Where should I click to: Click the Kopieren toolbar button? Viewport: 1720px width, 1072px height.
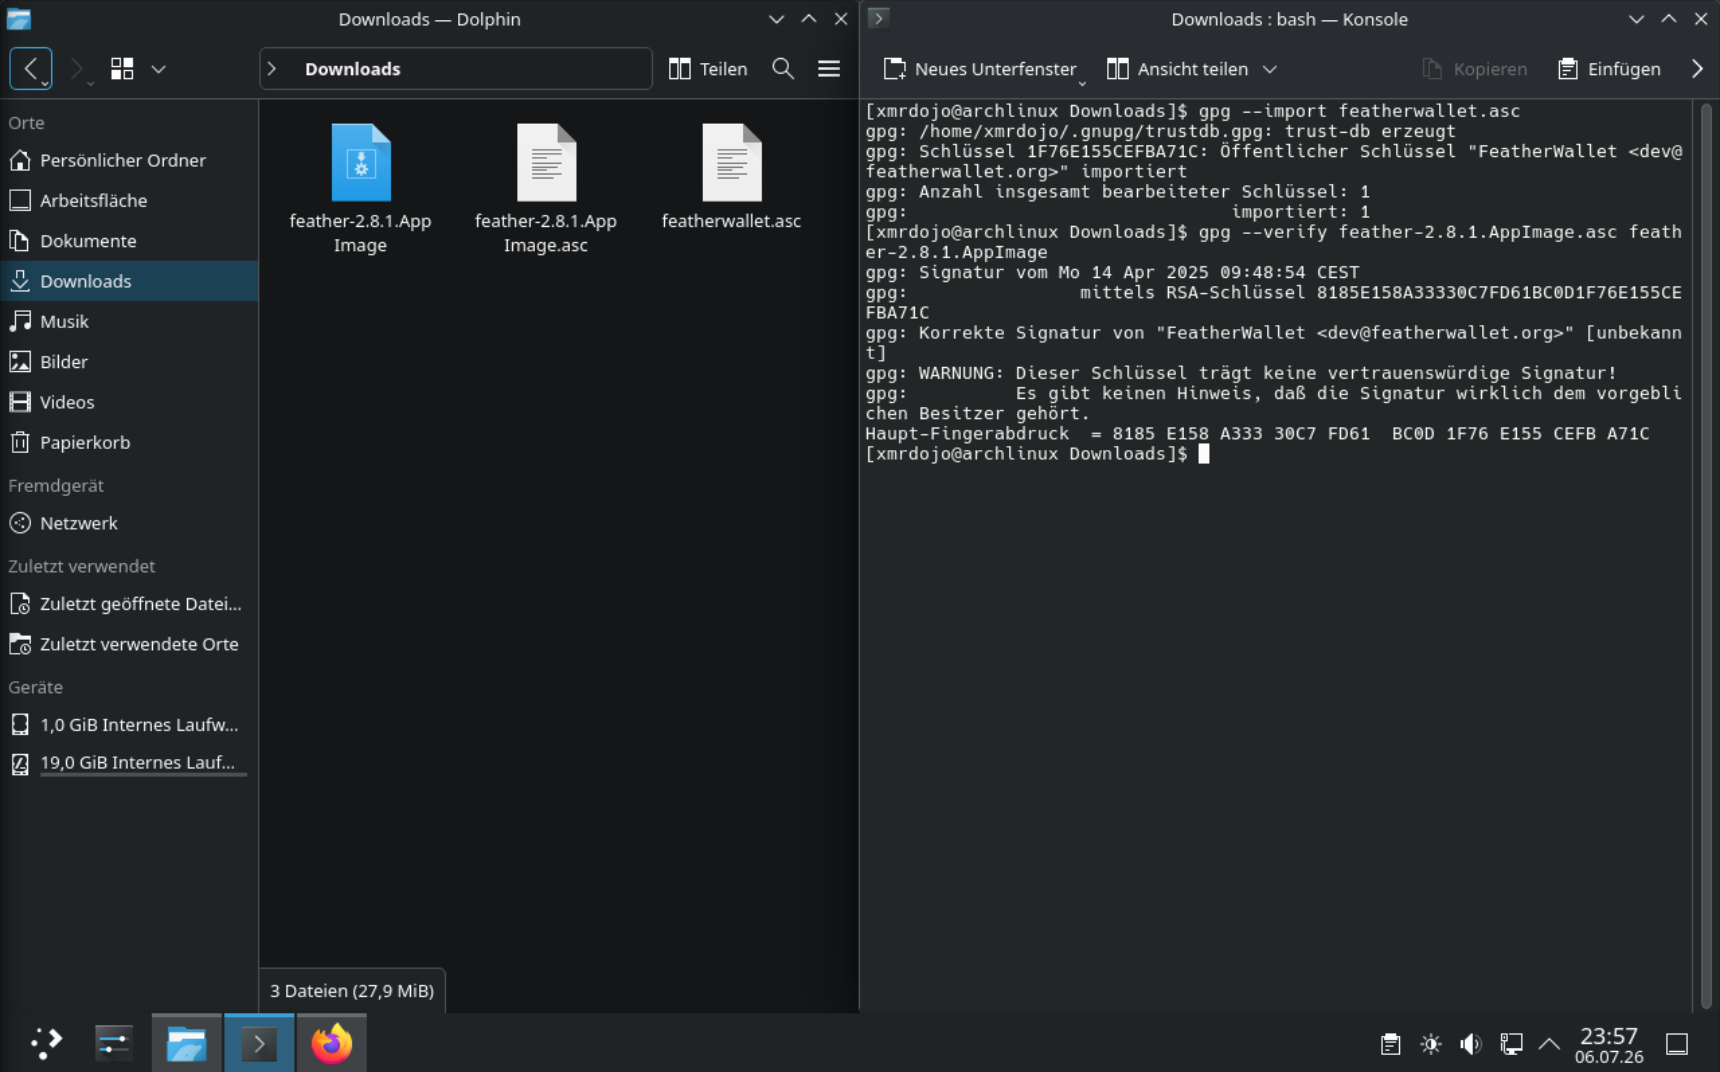(1475, 69)
